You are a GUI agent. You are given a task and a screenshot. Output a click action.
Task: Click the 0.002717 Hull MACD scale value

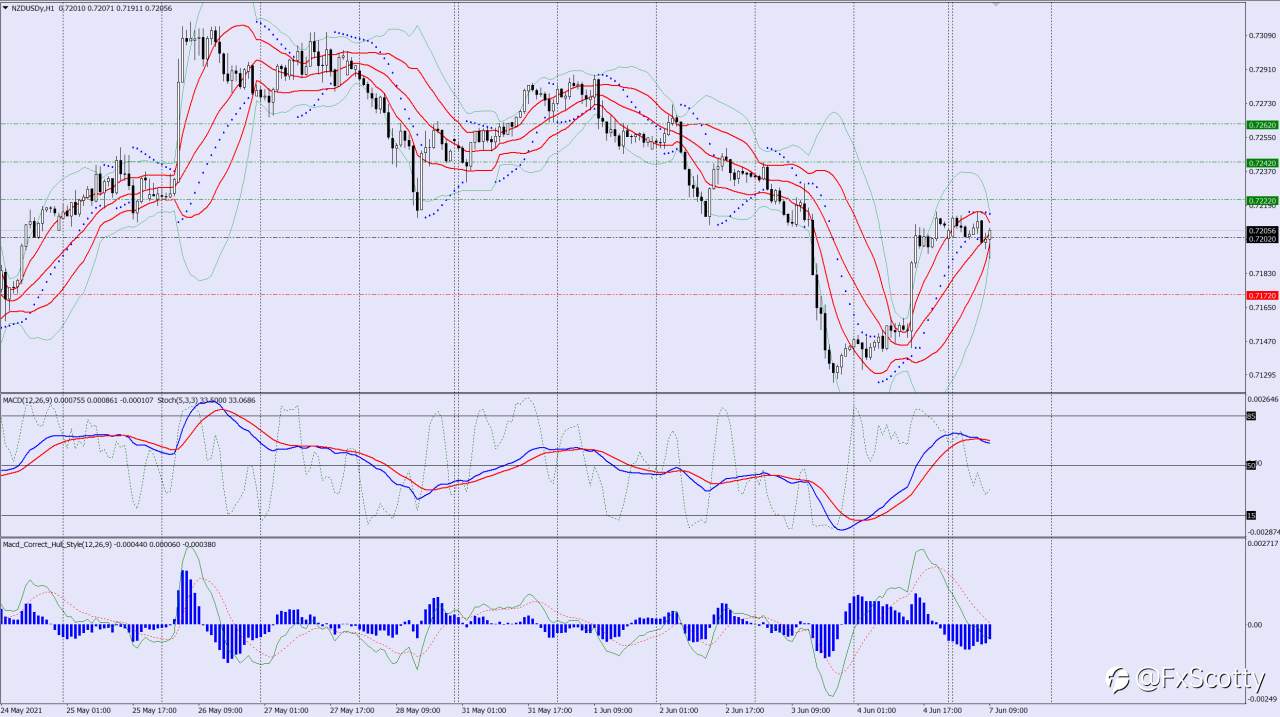tap(1263, 543)
